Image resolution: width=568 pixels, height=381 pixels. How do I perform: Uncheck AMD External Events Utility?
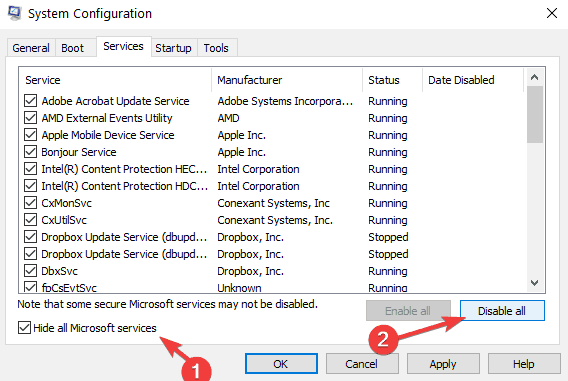[x=30, y=118]
